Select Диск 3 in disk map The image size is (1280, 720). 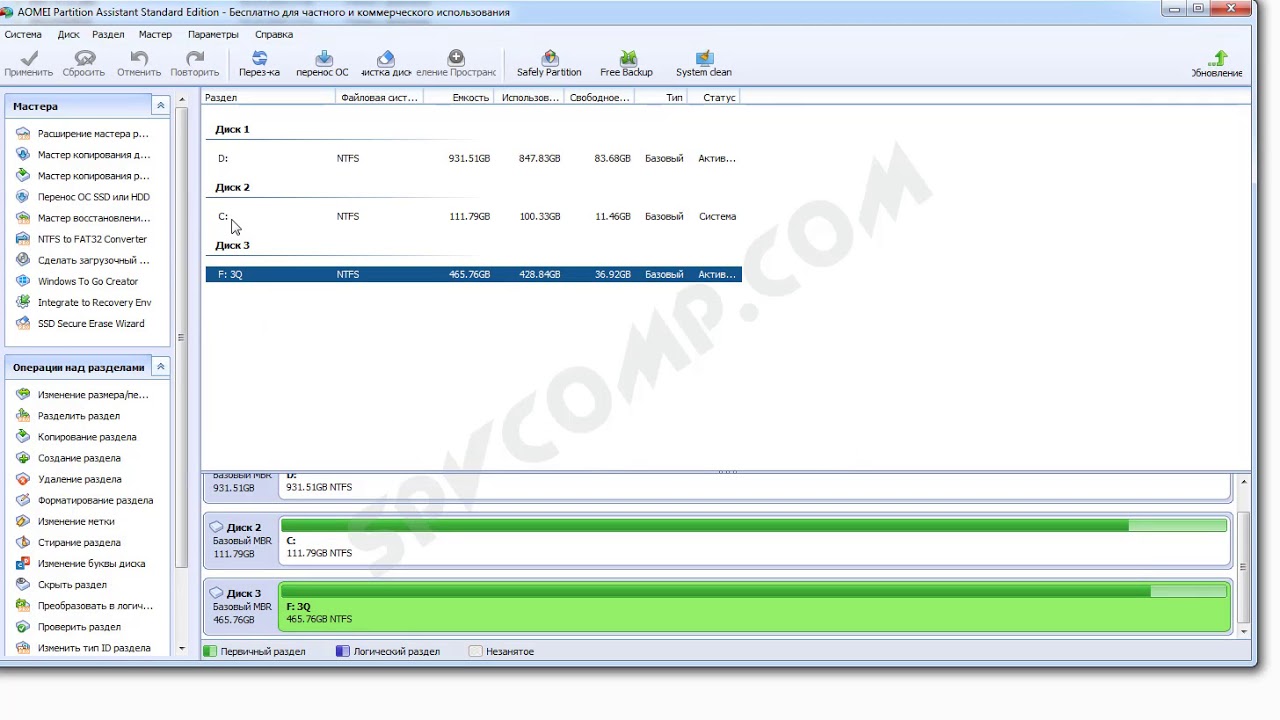pos(241,606)
